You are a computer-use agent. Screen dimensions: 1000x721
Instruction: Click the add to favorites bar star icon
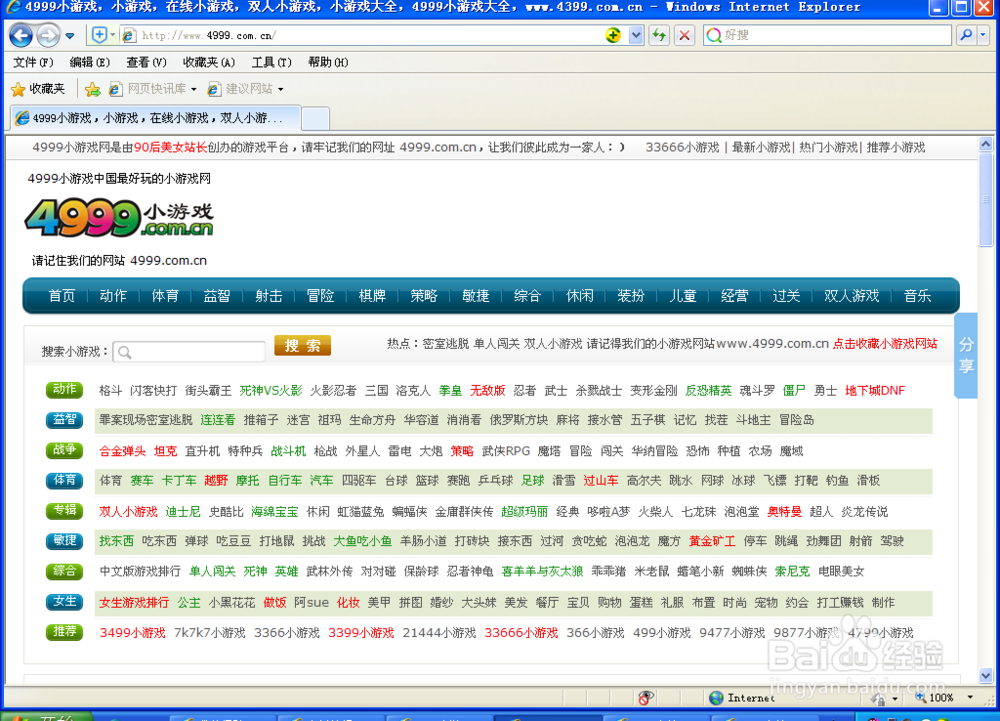point(92,89)
